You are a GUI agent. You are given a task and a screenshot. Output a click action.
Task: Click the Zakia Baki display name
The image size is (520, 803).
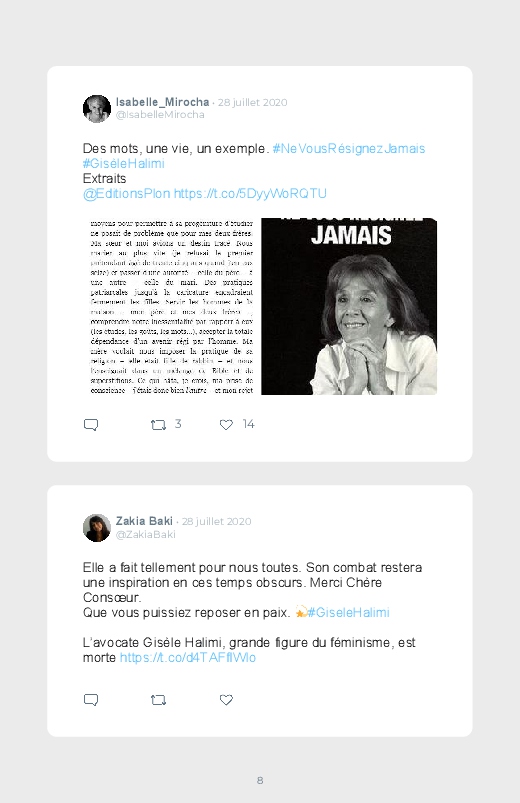click(x=144, y=521)
